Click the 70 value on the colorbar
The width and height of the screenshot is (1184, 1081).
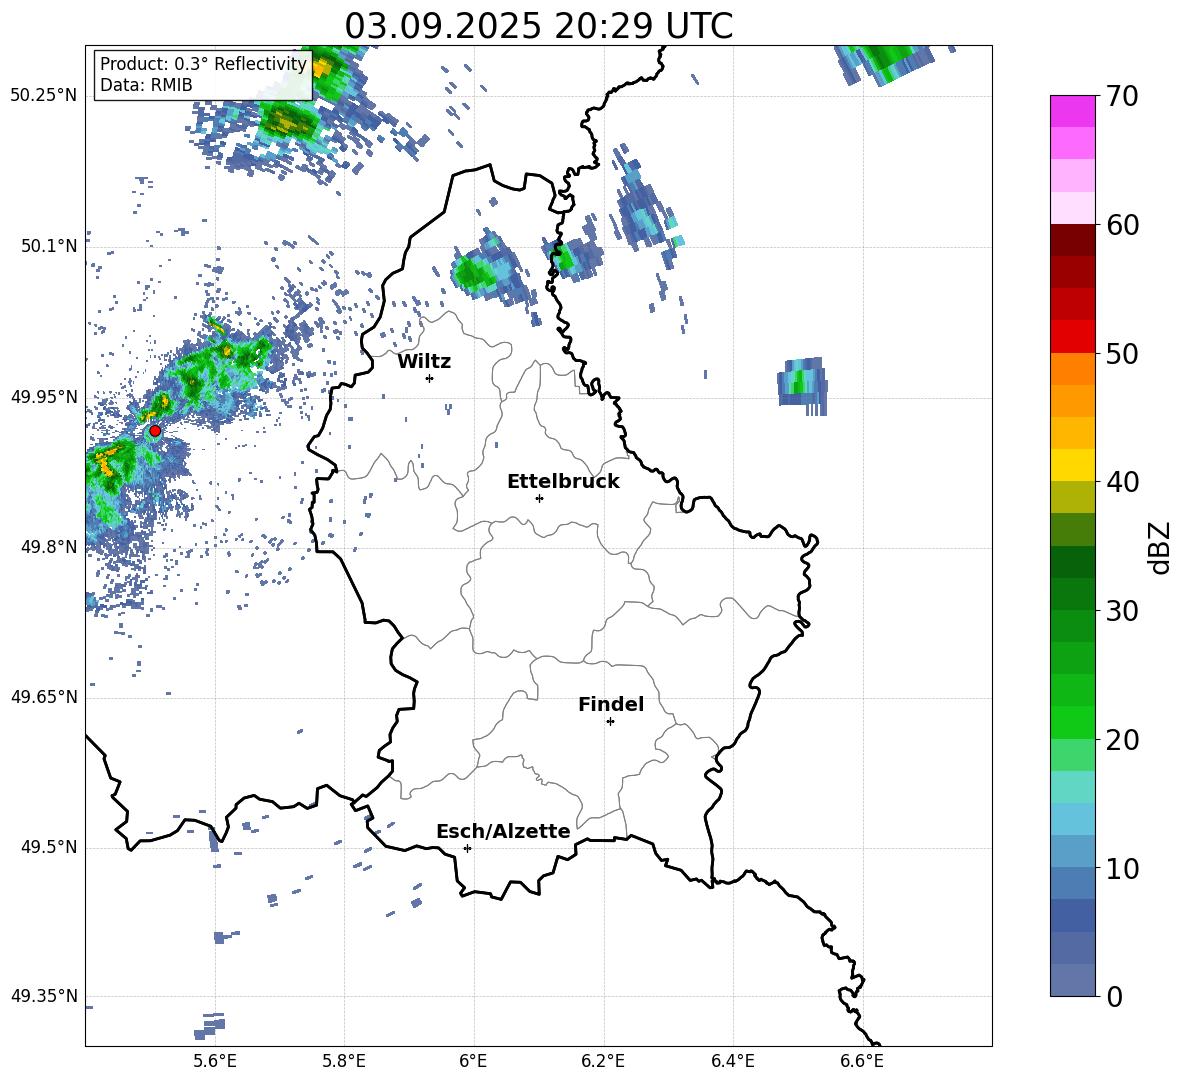pyautogui.click(x=1121, y=96)
